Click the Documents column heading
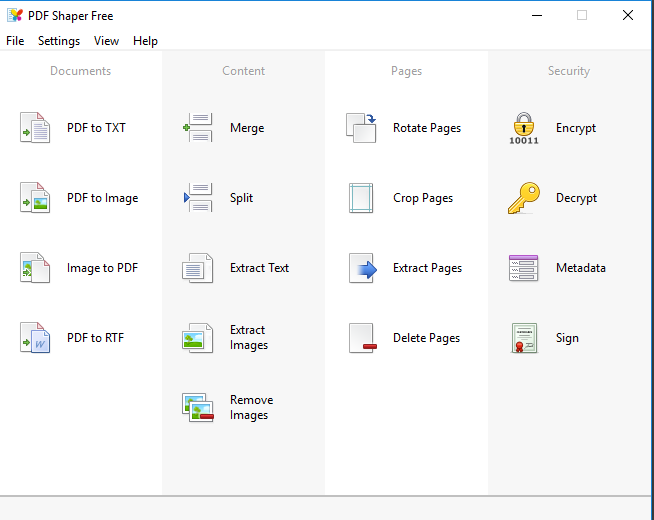Viewport: 654px width, 520px height. tap(80, 71)
